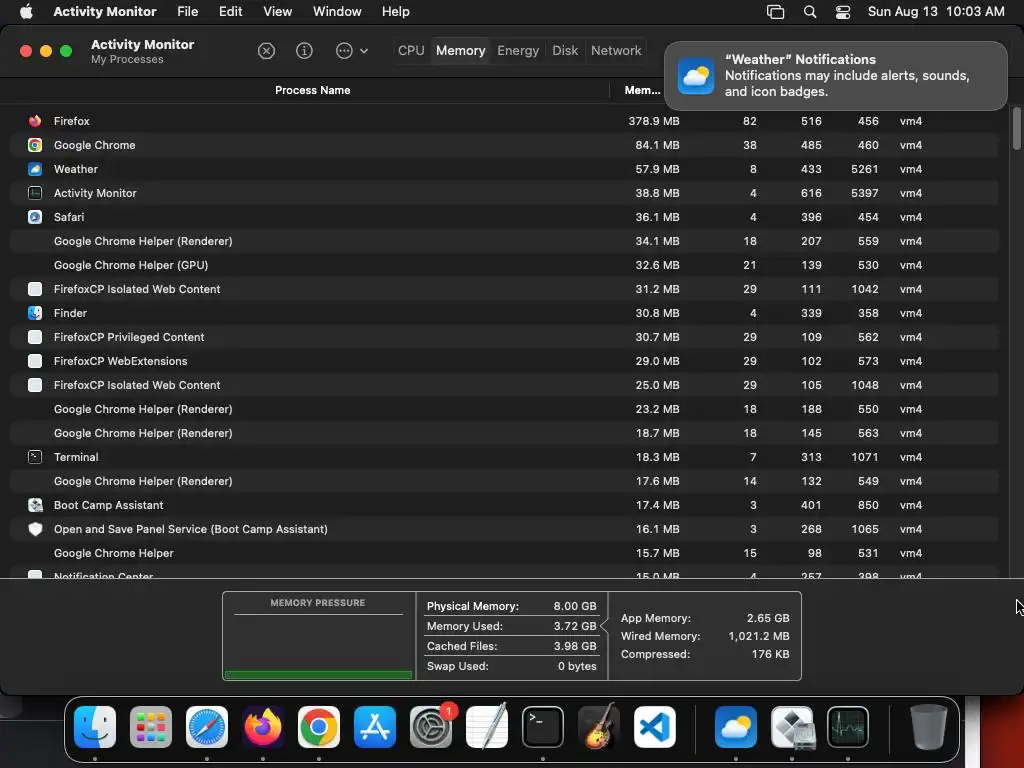Open Visual Studio Code from the Dock
1024x768 pixels.
coord(654,727)
